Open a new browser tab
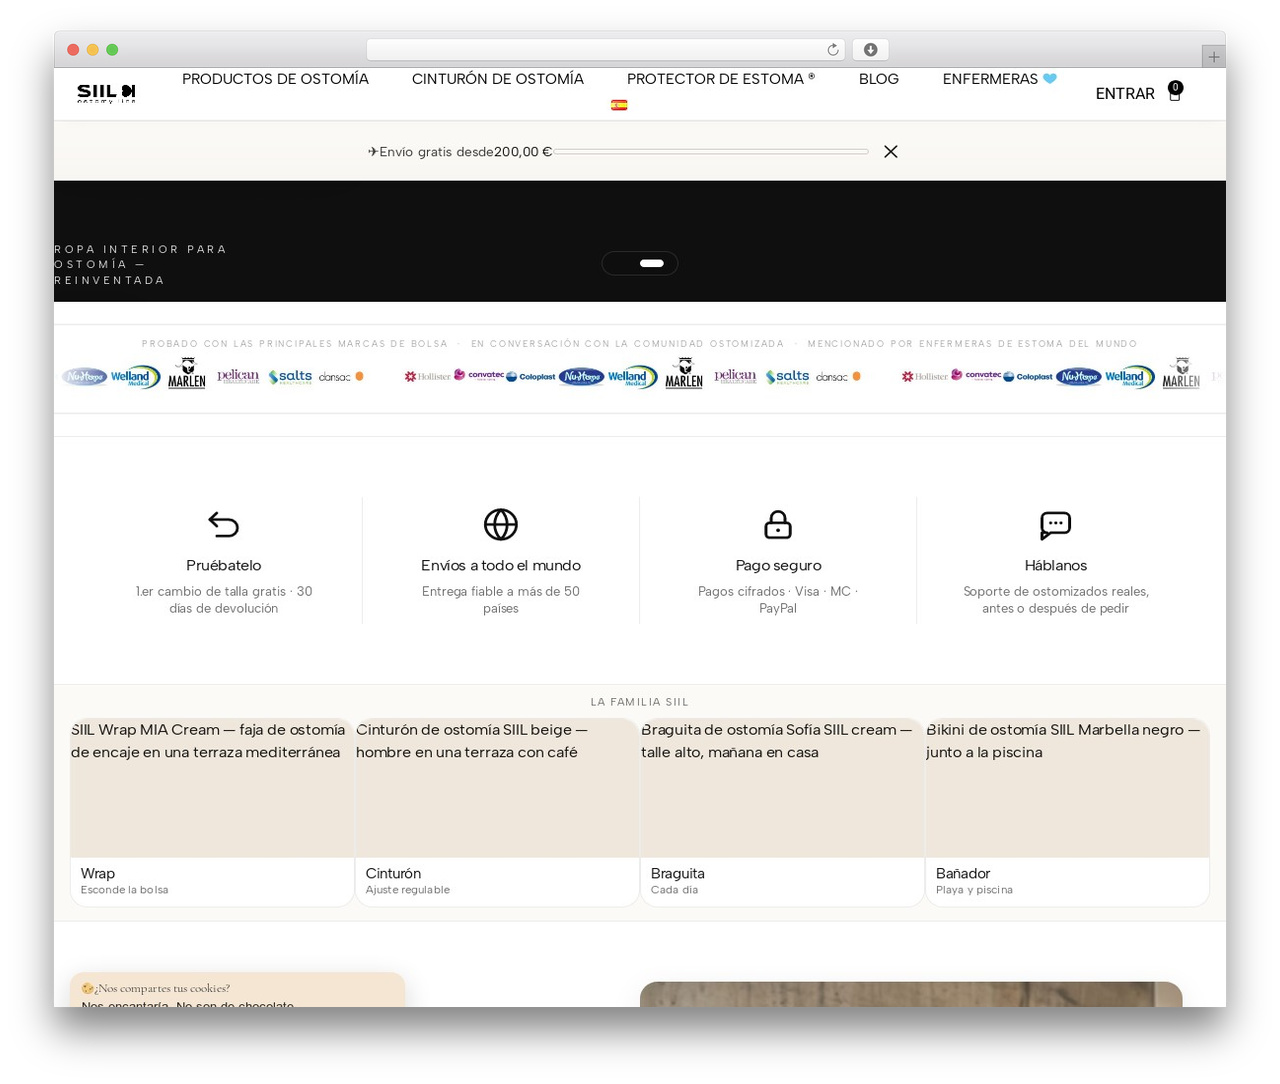The width and height of the screenshot is (1280, 1084). click(1214, 57)
